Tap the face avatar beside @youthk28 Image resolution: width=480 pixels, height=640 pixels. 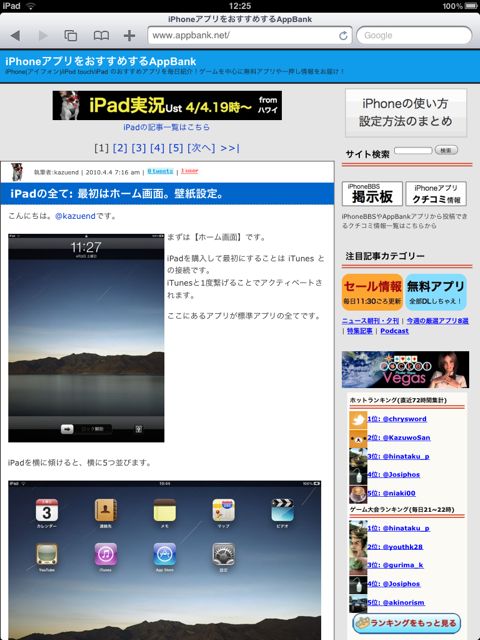(358, 548)
